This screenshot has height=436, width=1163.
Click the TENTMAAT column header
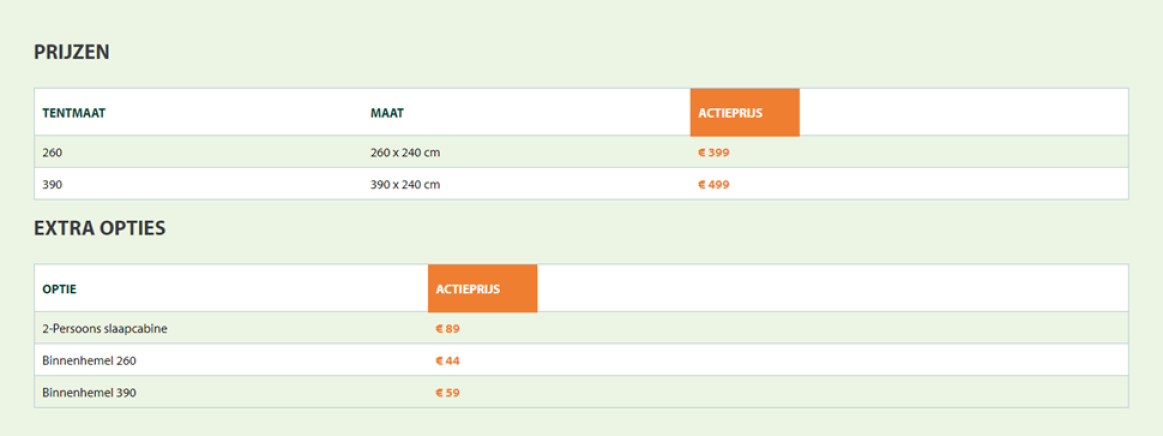tap(73, 113)
